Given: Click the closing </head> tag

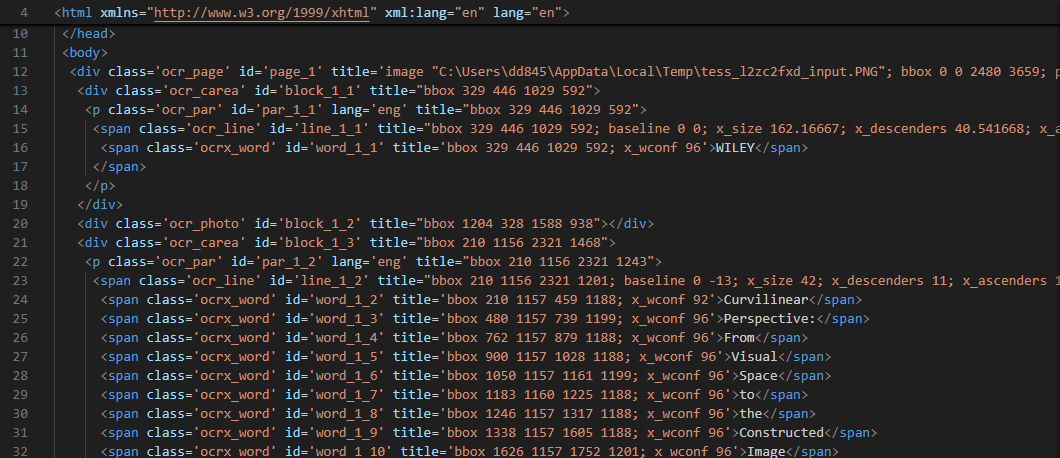Looking at the screenshot, I should point(89,33).
